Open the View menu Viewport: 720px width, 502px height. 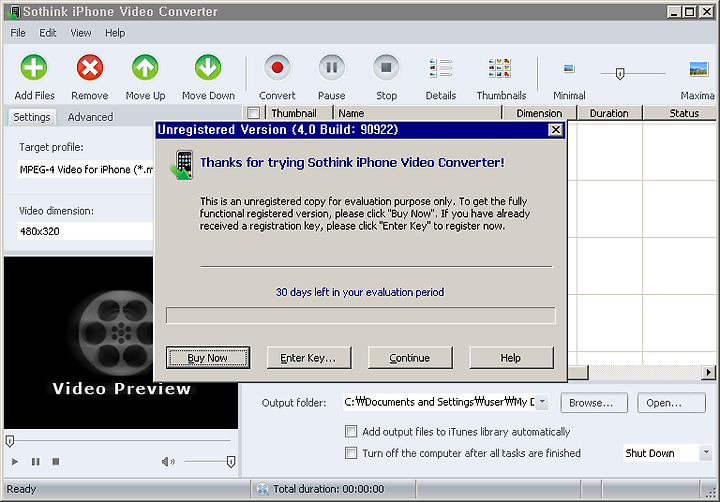coord(80,33)
